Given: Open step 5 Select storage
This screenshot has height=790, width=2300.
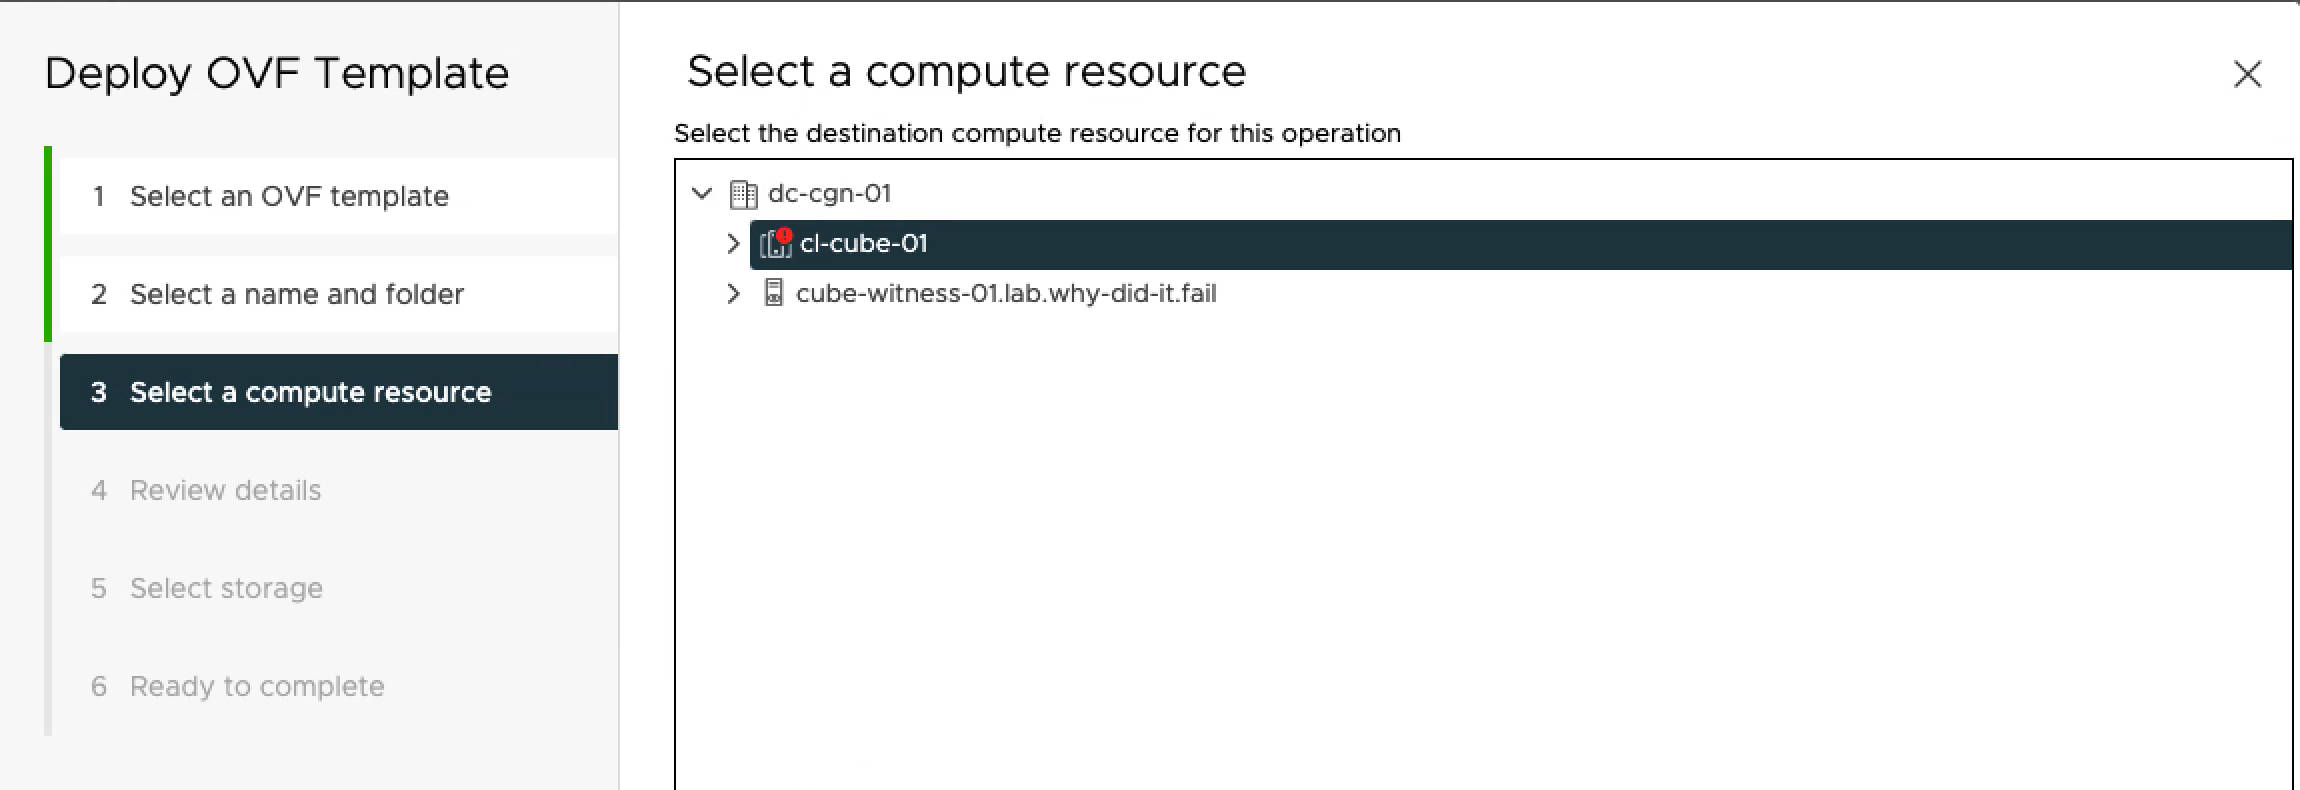Looking at the screenshot, I should (226, 588).
